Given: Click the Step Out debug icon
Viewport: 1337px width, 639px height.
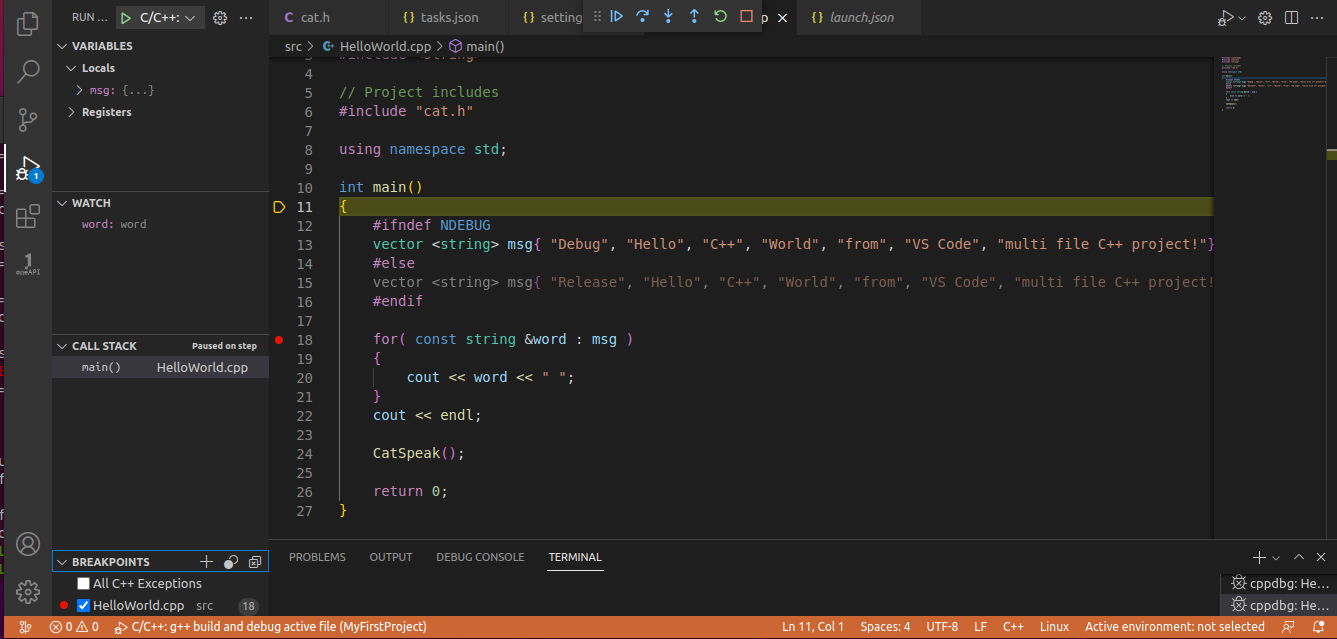Looking at the screenshot, I should (694, 17).
